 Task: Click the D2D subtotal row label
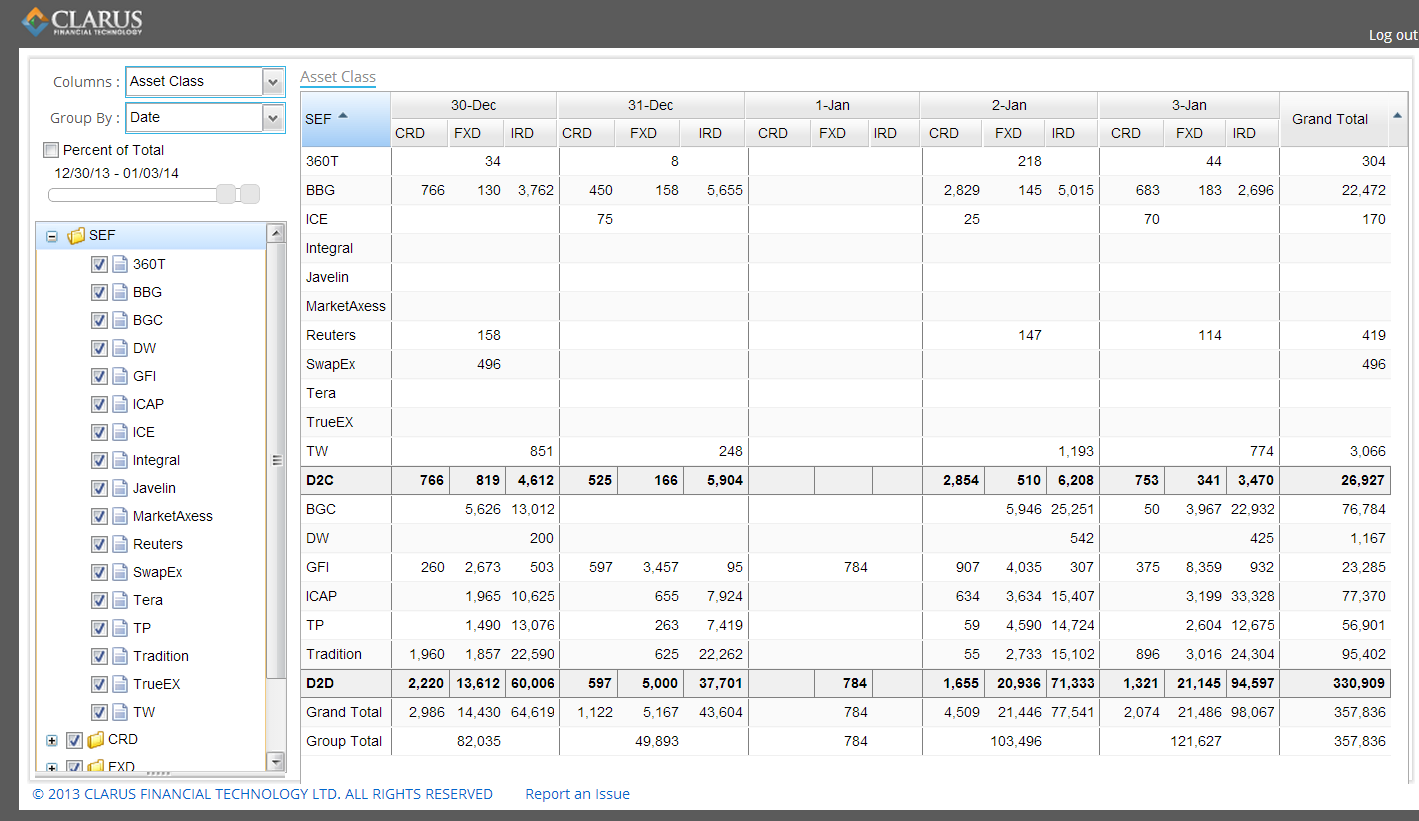(x=321, y=683)
